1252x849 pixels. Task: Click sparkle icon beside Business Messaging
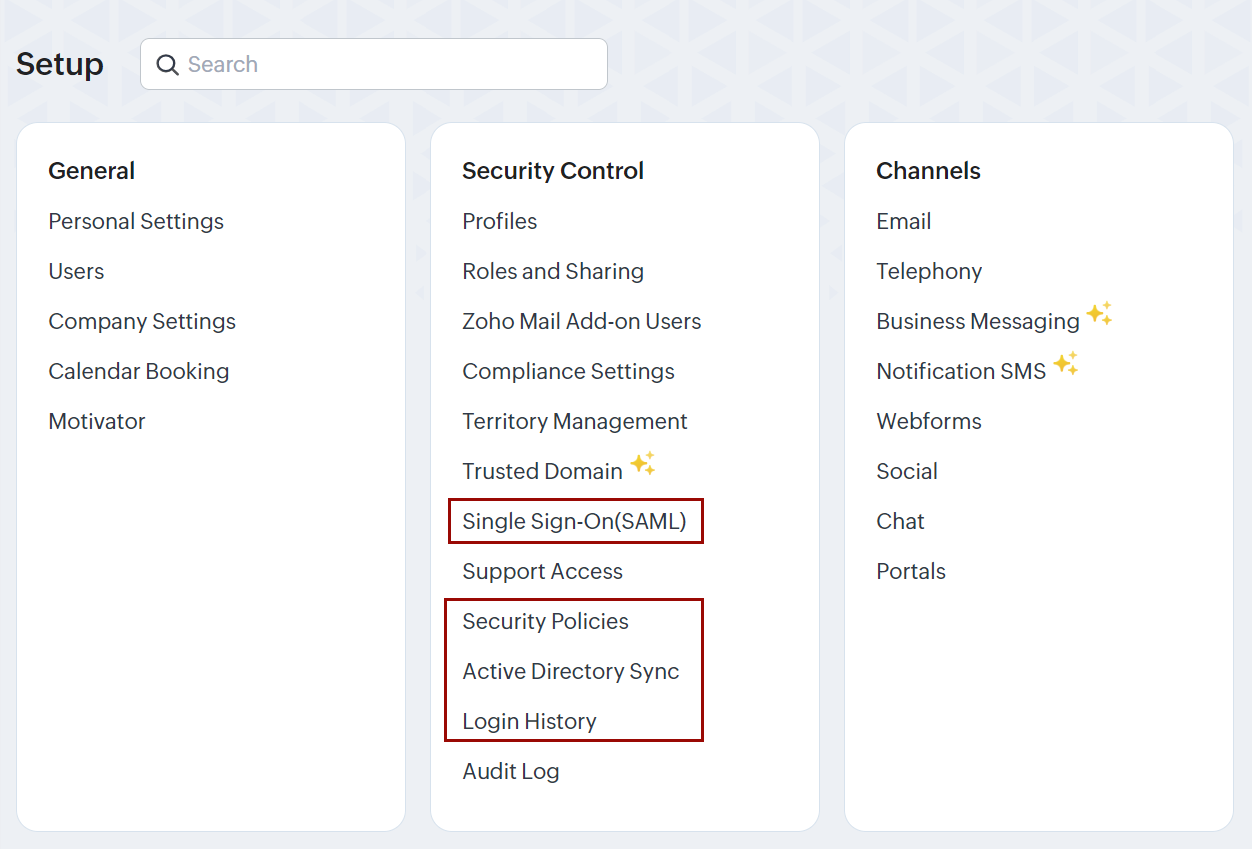click(x=1099, y=314)
